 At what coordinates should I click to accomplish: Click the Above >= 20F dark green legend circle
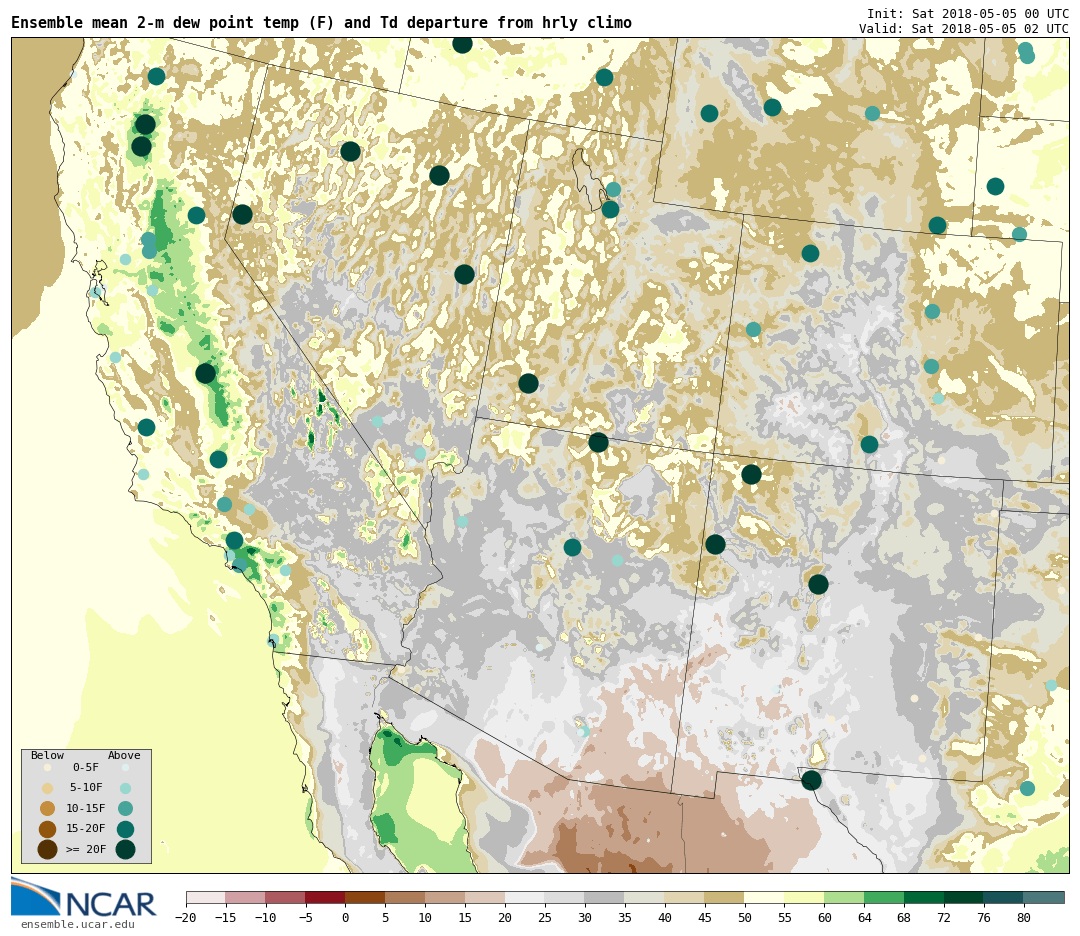[125, 850]
